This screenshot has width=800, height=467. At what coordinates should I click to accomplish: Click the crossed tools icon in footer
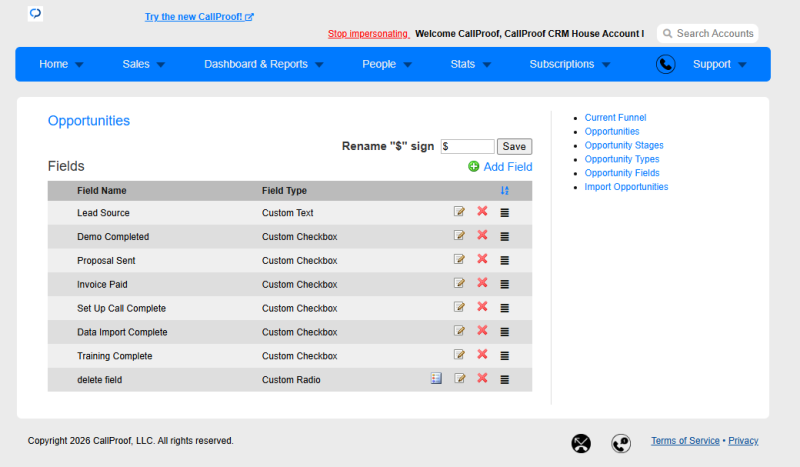point(581,443)
